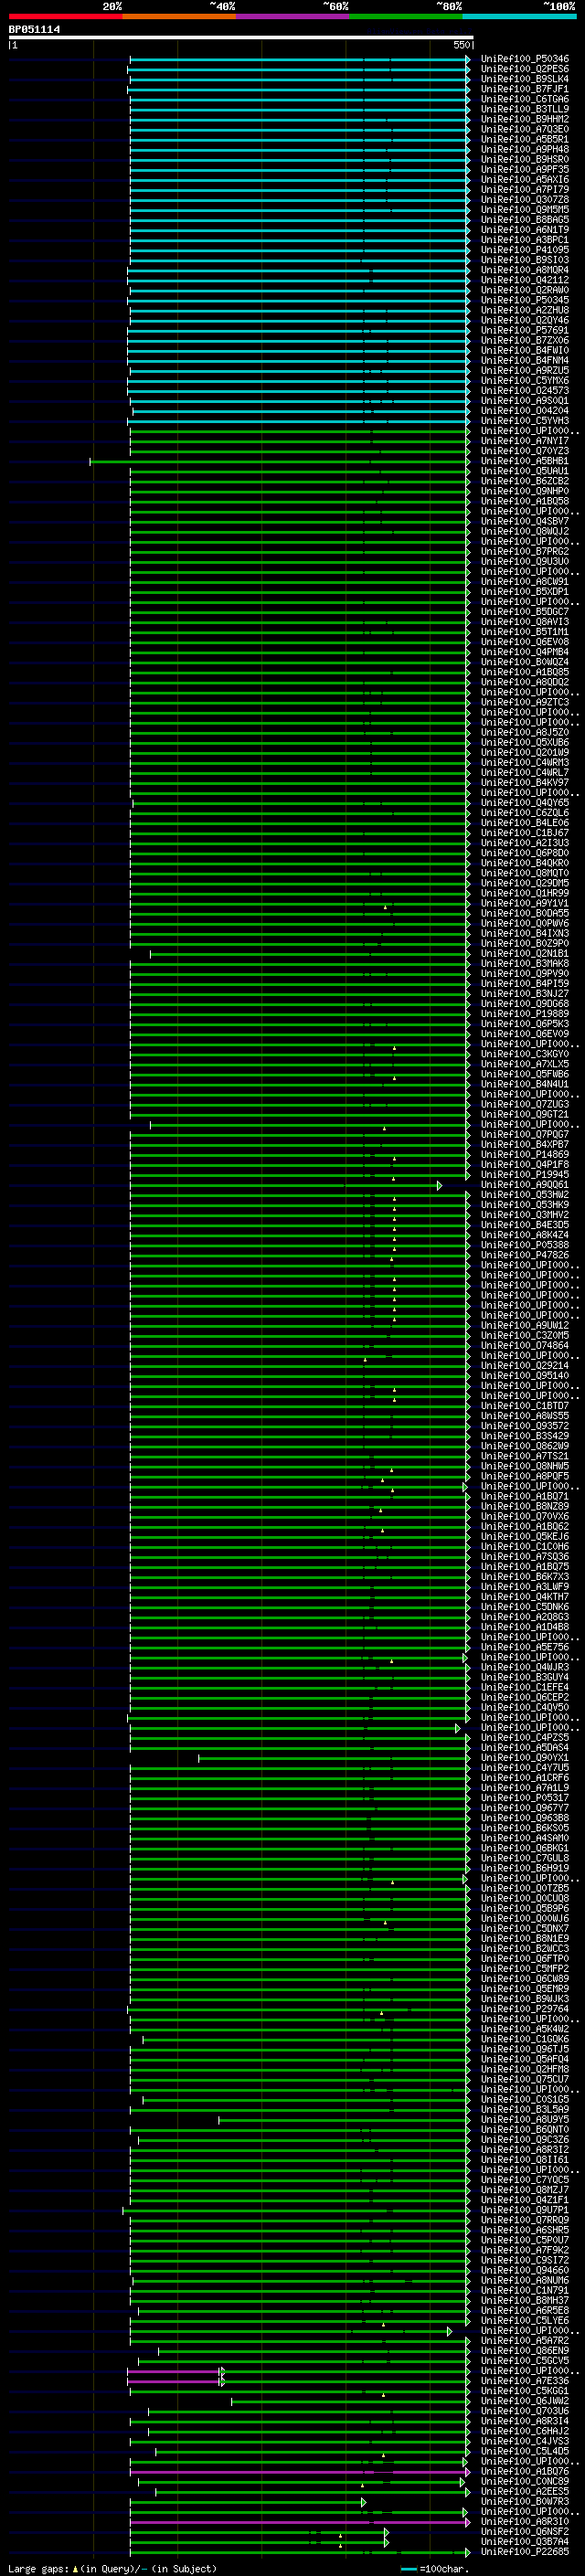Click the magenta segment in the A7E336 row
This screenshot has height=2576, width=585.
(175, 2382)
